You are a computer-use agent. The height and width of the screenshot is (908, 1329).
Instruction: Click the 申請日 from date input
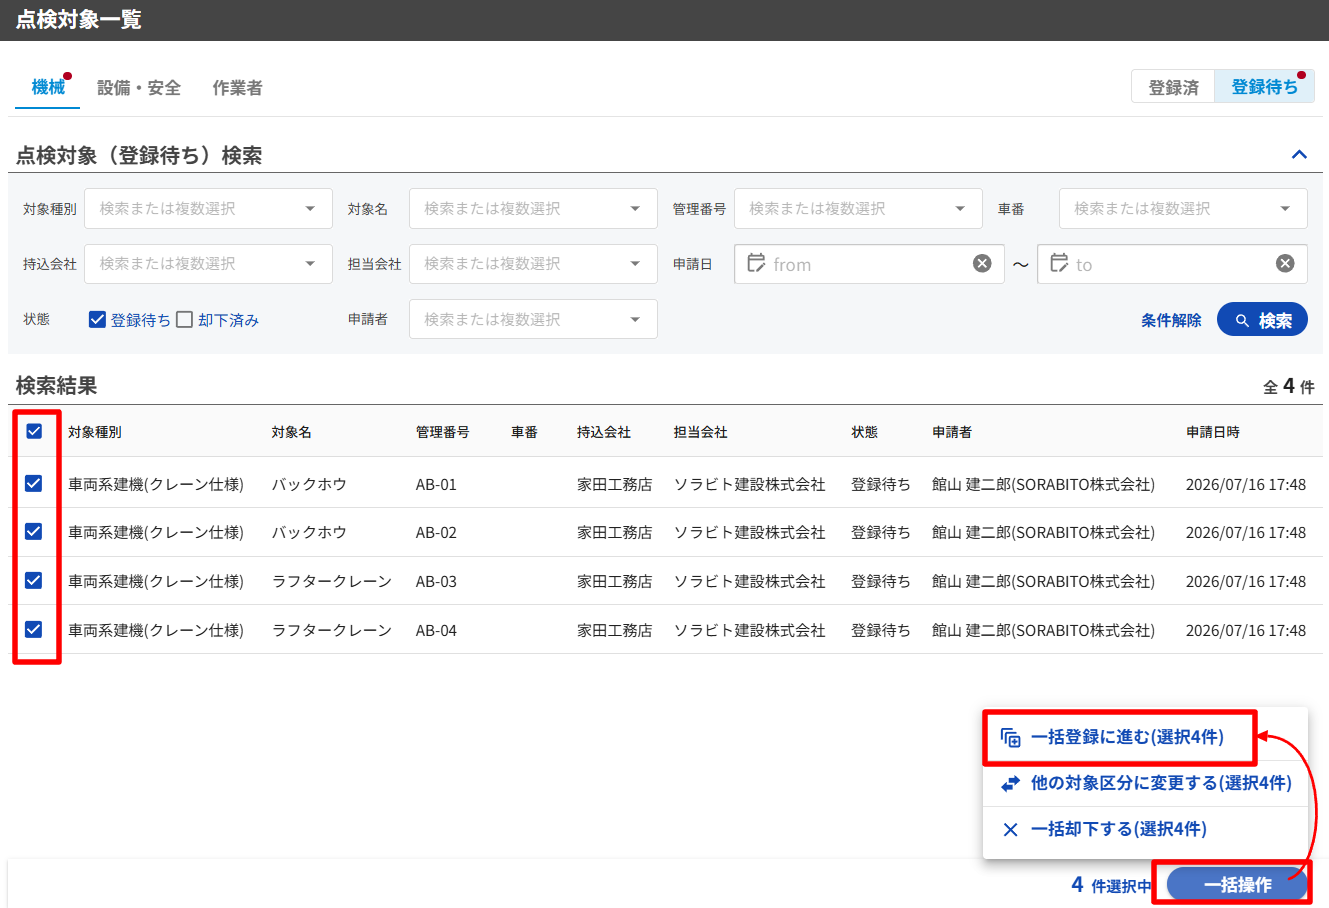click(x=869, y=264)
